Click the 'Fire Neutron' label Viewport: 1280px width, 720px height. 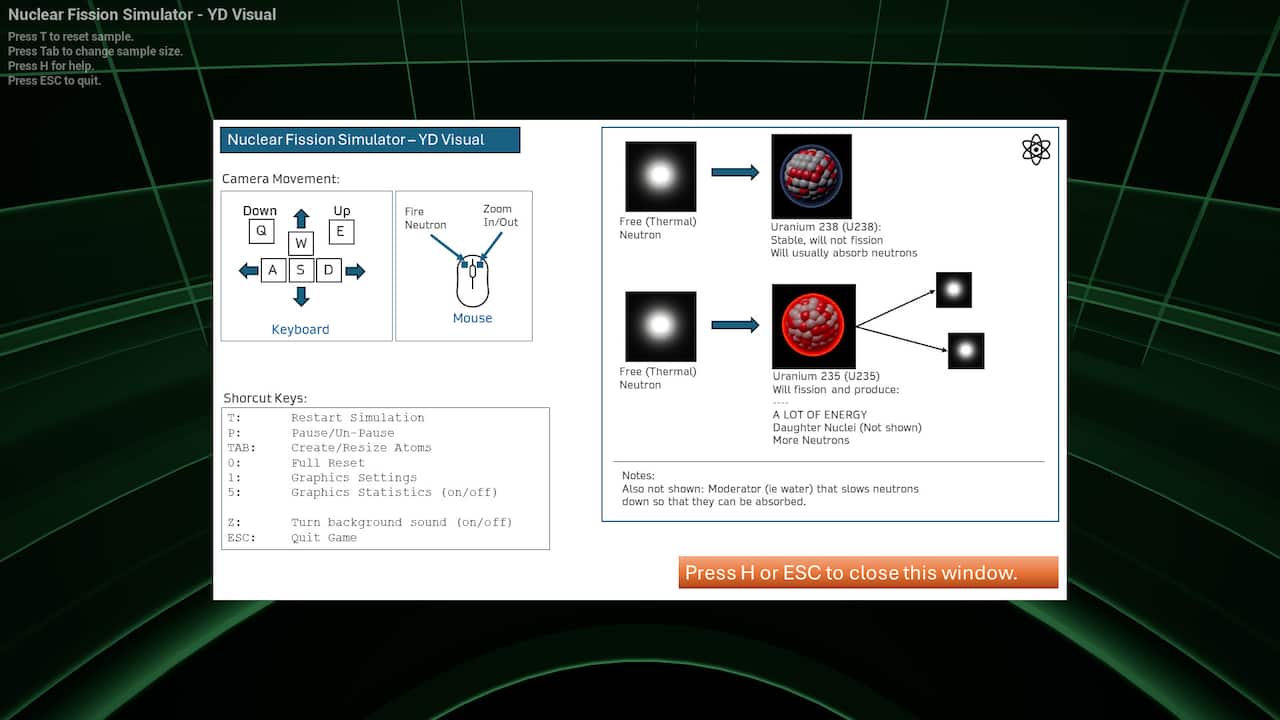[425, 218]
